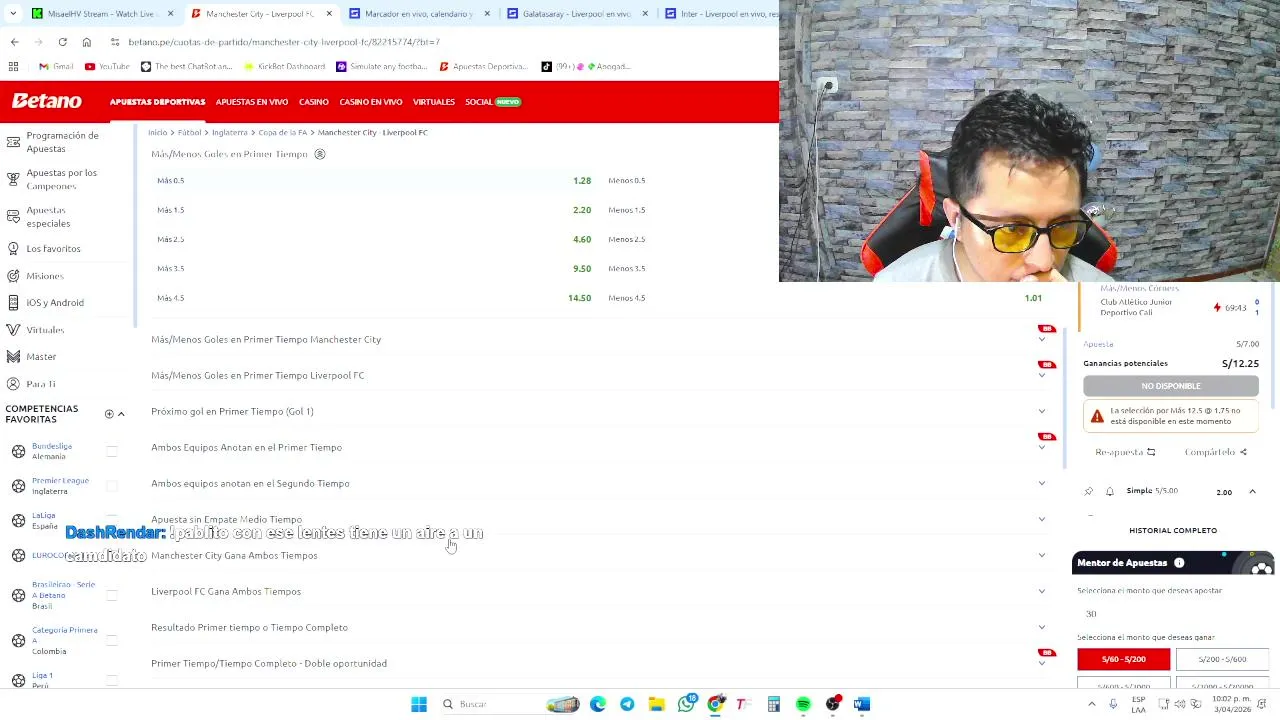The width and height of the screenshot is (1280, 720).
Task: Open Apuestas especiales sidebar icon
Action: point(13,216)
